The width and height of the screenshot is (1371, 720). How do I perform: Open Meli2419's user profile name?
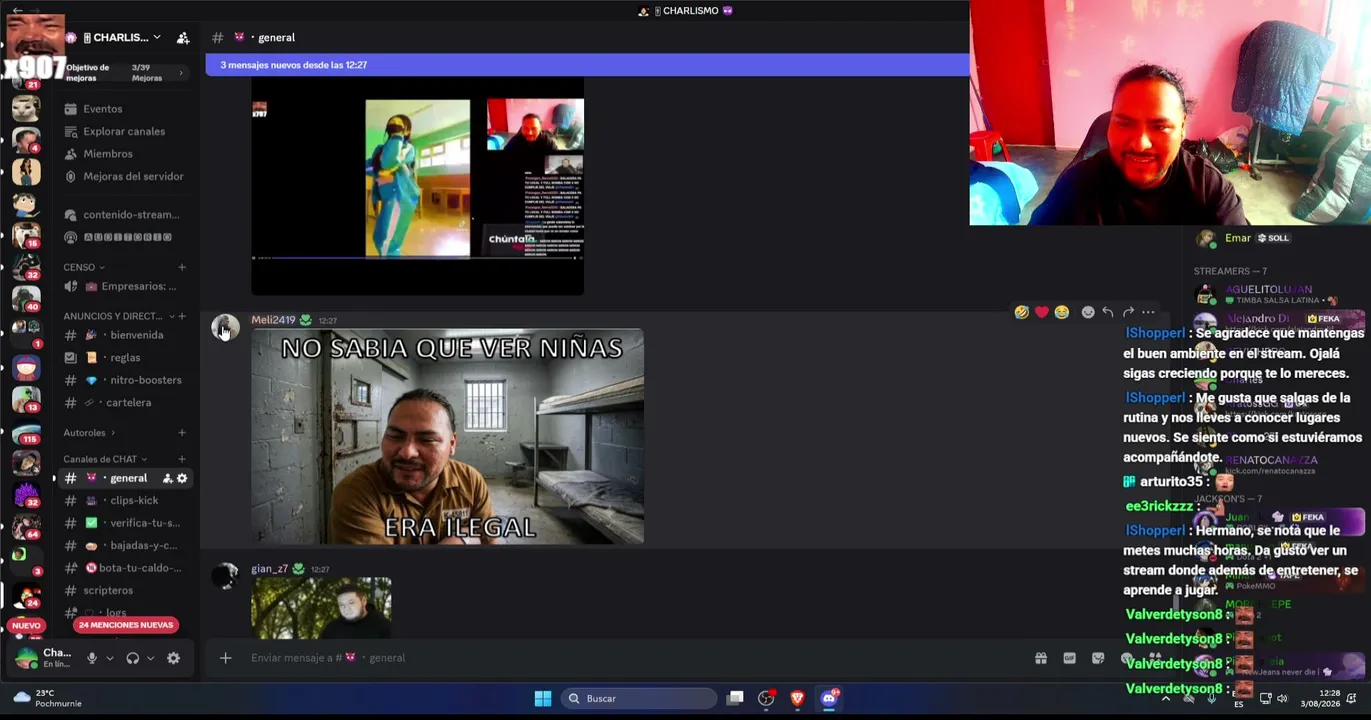(273, 320)
